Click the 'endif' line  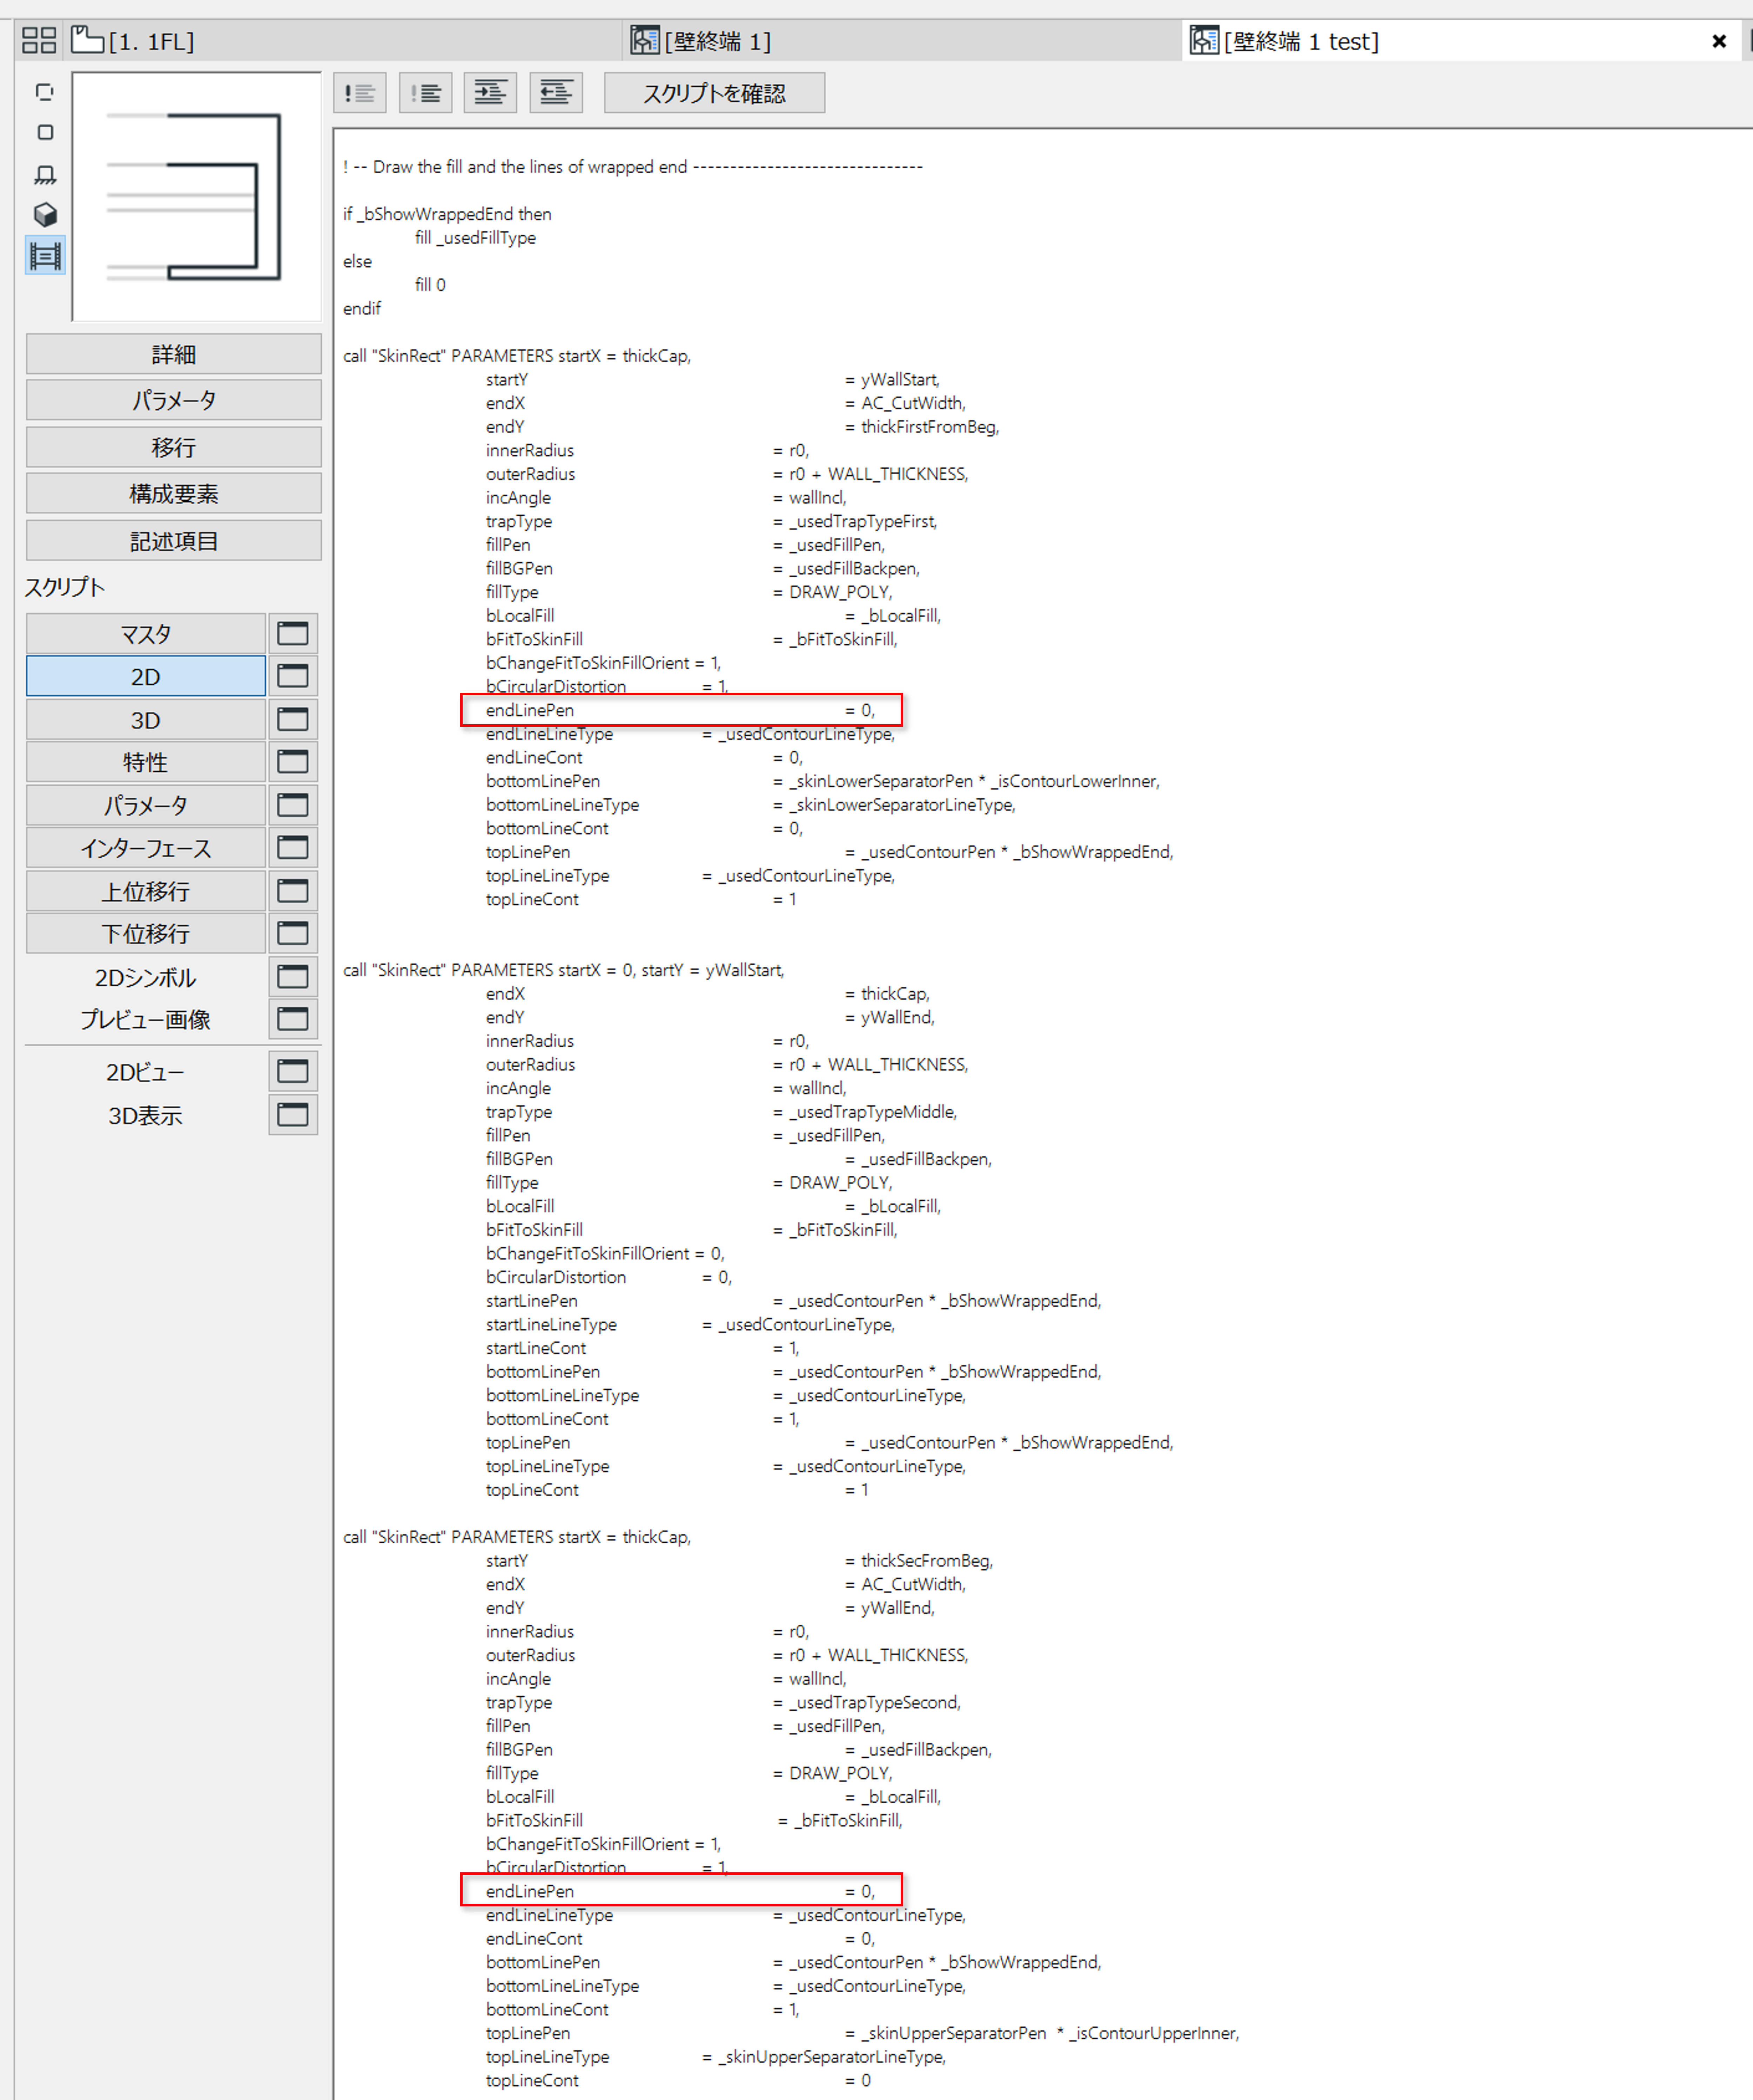pyautogui.click(x=362, y=309)
